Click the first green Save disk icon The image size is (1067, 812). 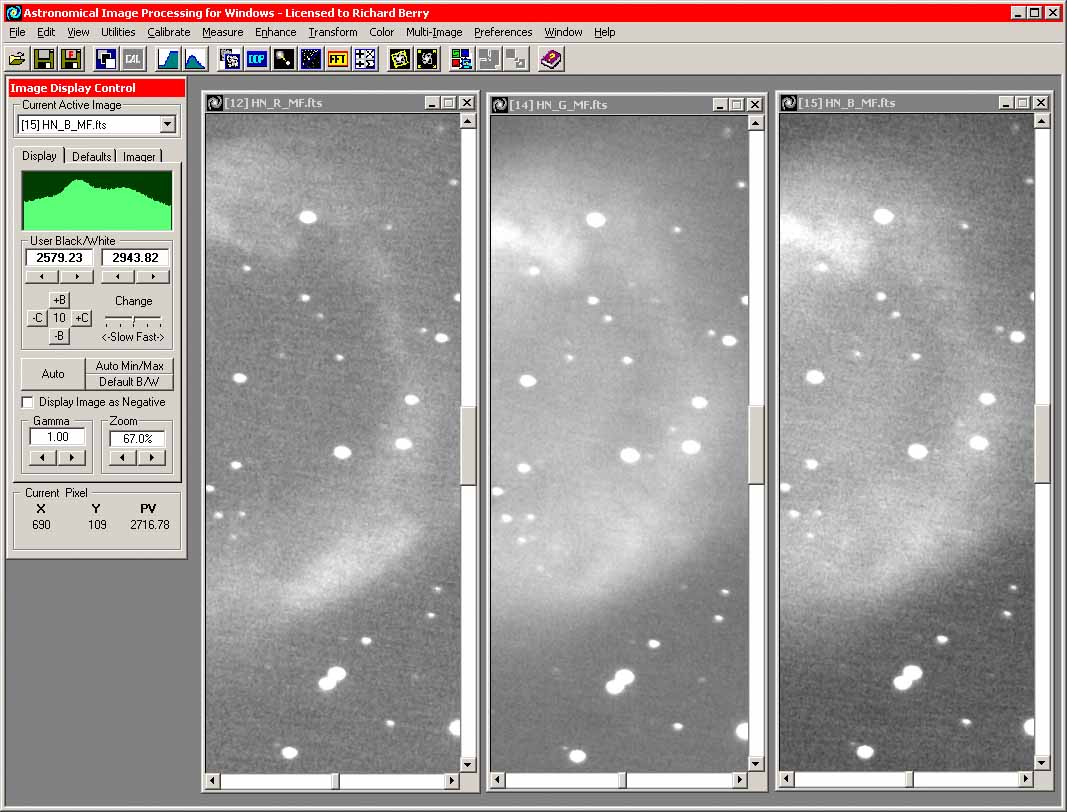tap(44, 59)
